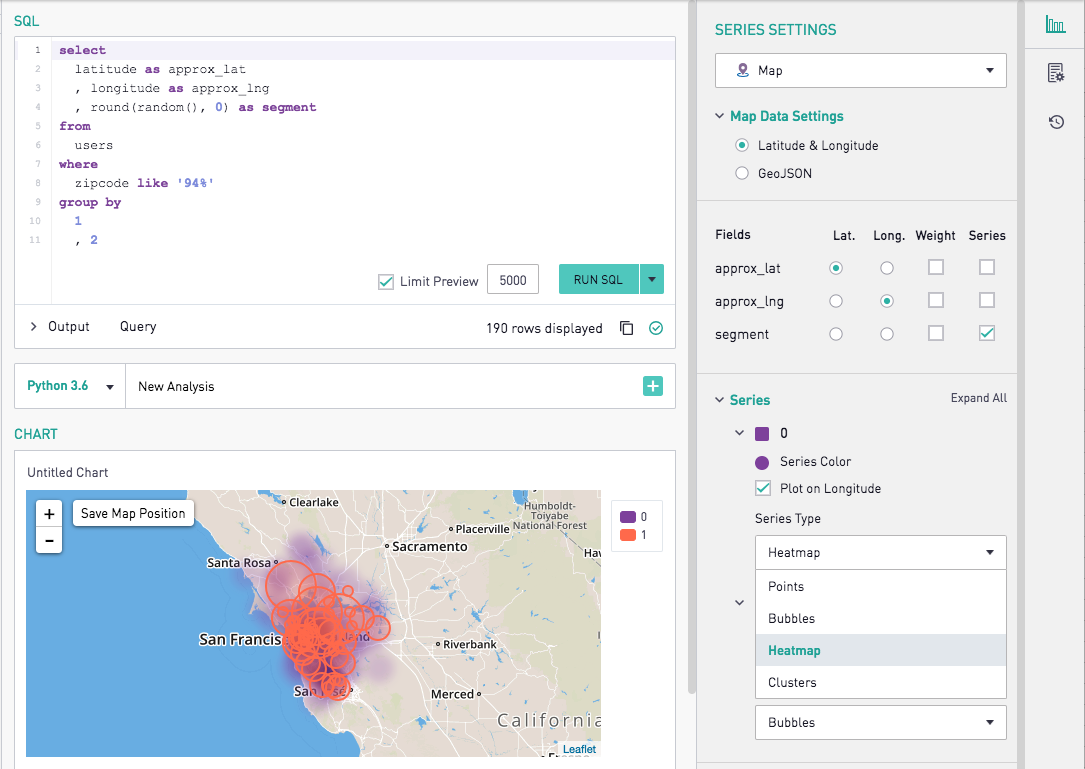The width and height of the screenshot is (1085, 769).
Task: Add a new analysis with the plus icon
Action: [x=653, y=385]
